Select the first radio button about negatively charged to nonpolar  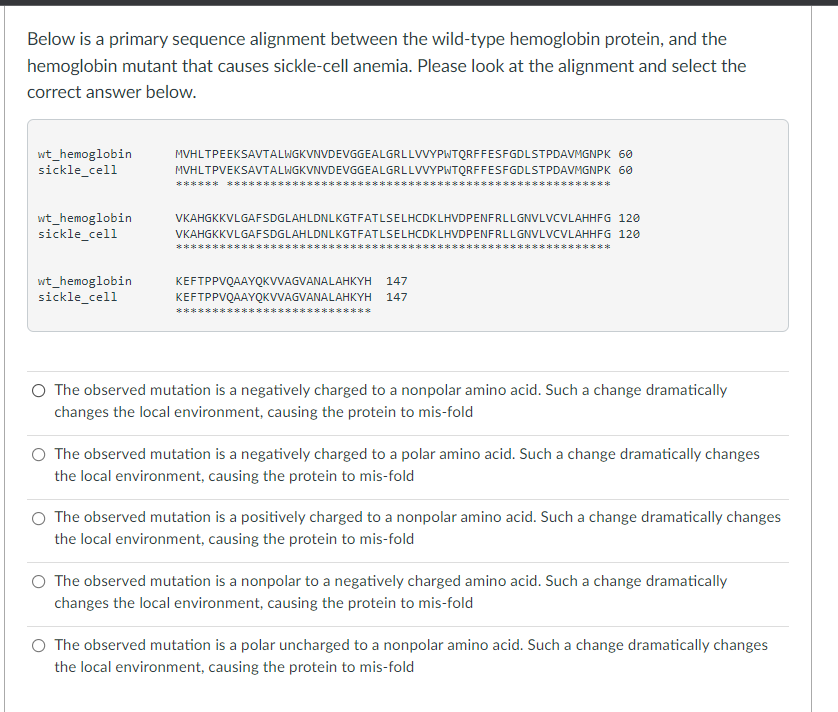[38, 390]
